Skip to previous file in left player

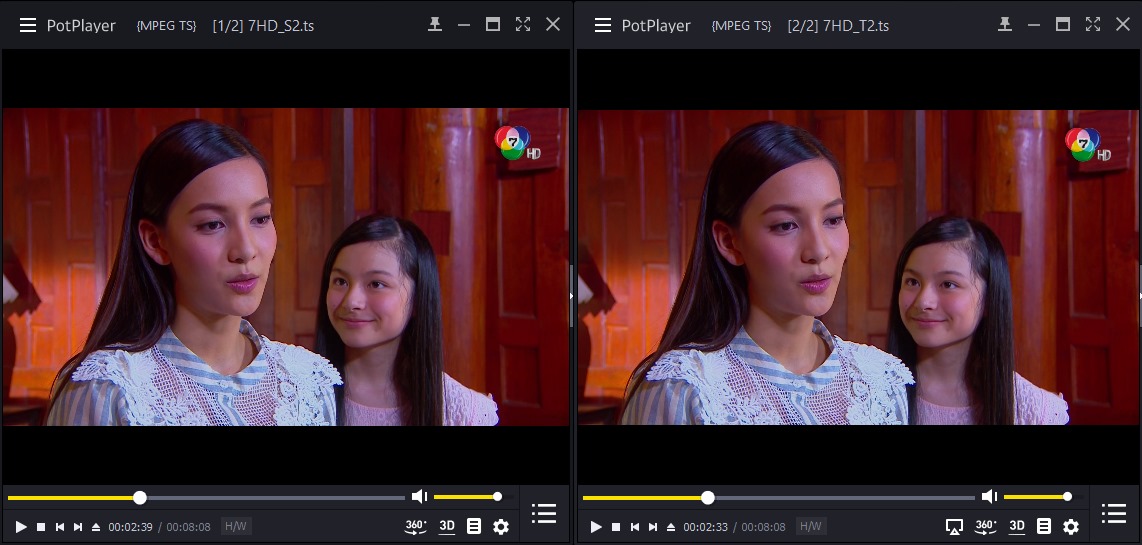[60, 527]
